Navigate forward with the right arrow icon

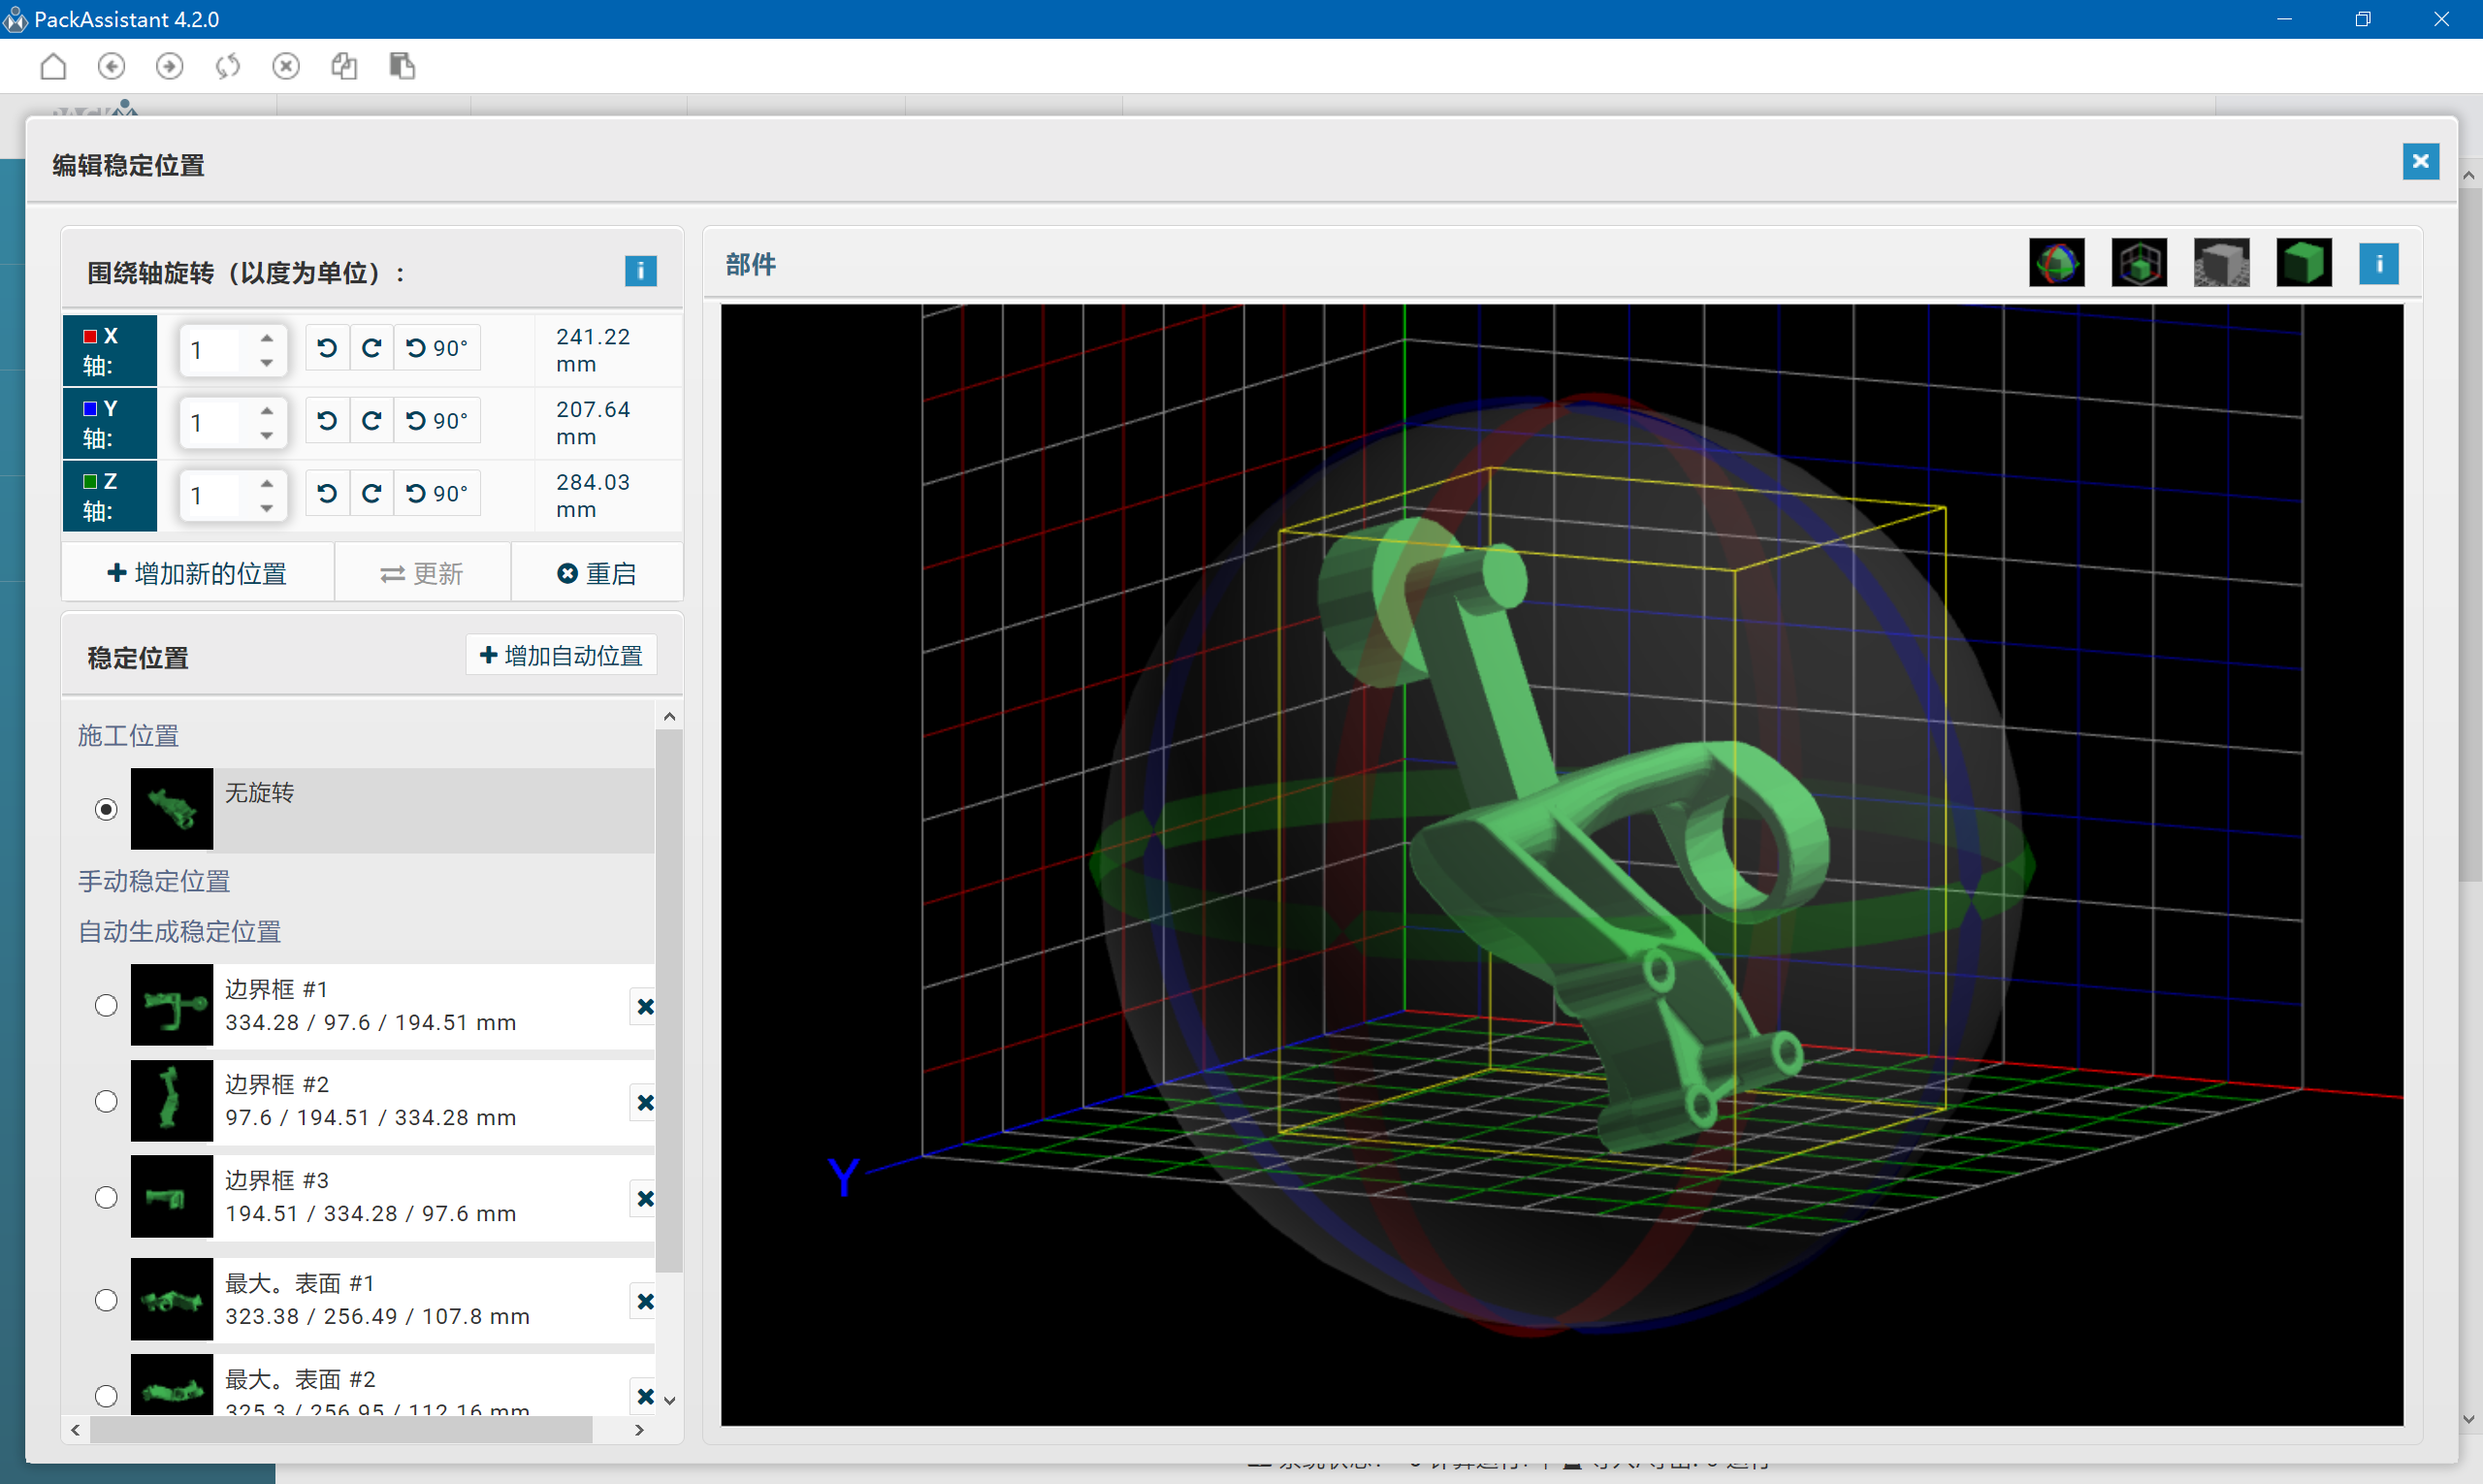169,66
